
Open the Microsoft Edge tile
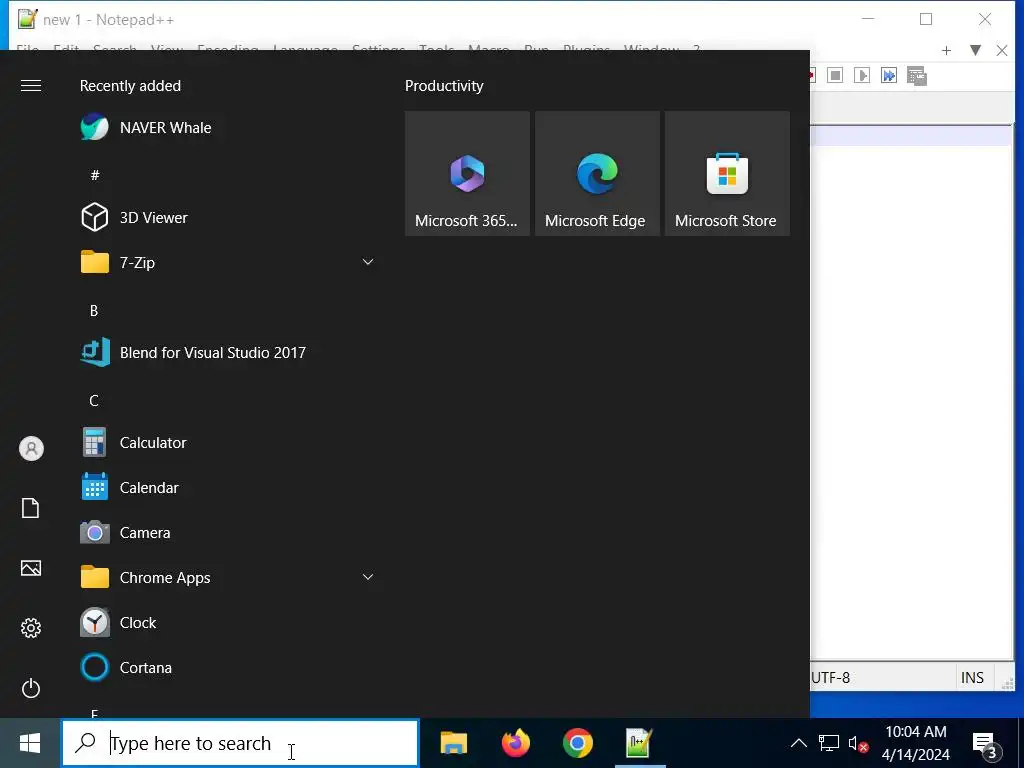click(x=597, y=173)
